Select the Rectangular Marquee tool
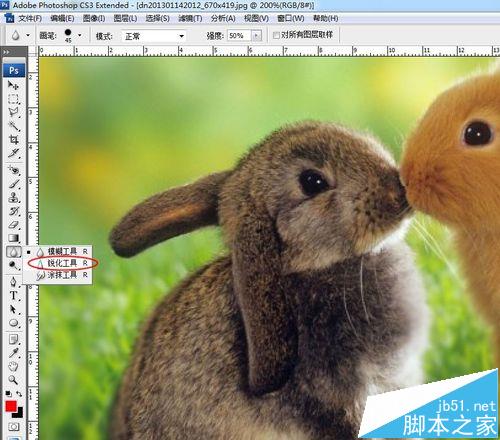The height and width of the screenshot is (440, 500). [13, 99]
